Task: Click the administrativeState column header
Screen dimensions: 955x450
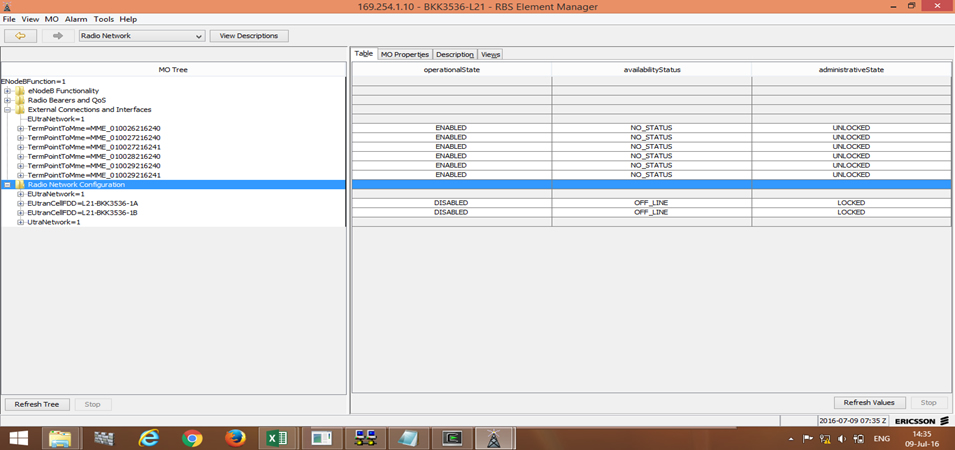Action: click(851, 70)
